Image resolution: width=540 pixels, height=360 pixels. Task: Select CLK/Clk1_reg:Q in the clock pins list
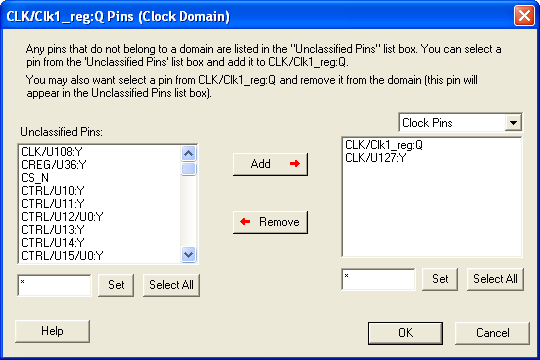coord(384,145)
